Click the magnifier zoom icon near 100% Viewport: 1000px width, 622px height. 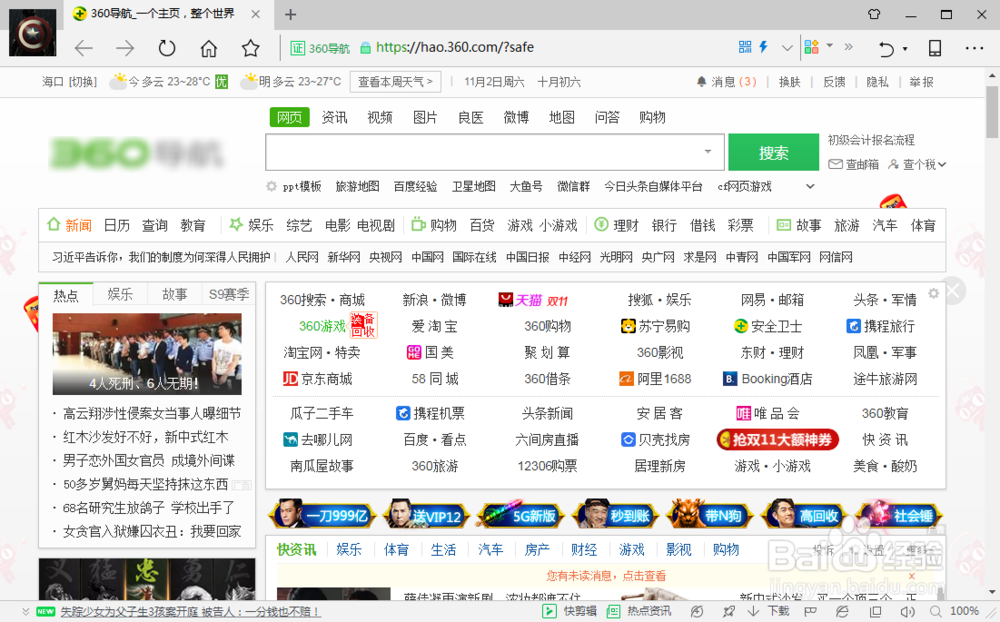935,611
